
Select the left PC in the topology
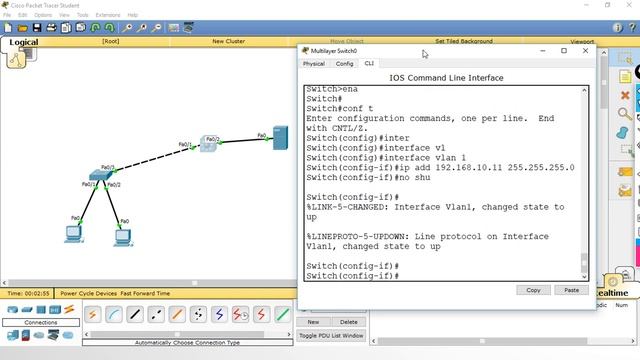74,234
